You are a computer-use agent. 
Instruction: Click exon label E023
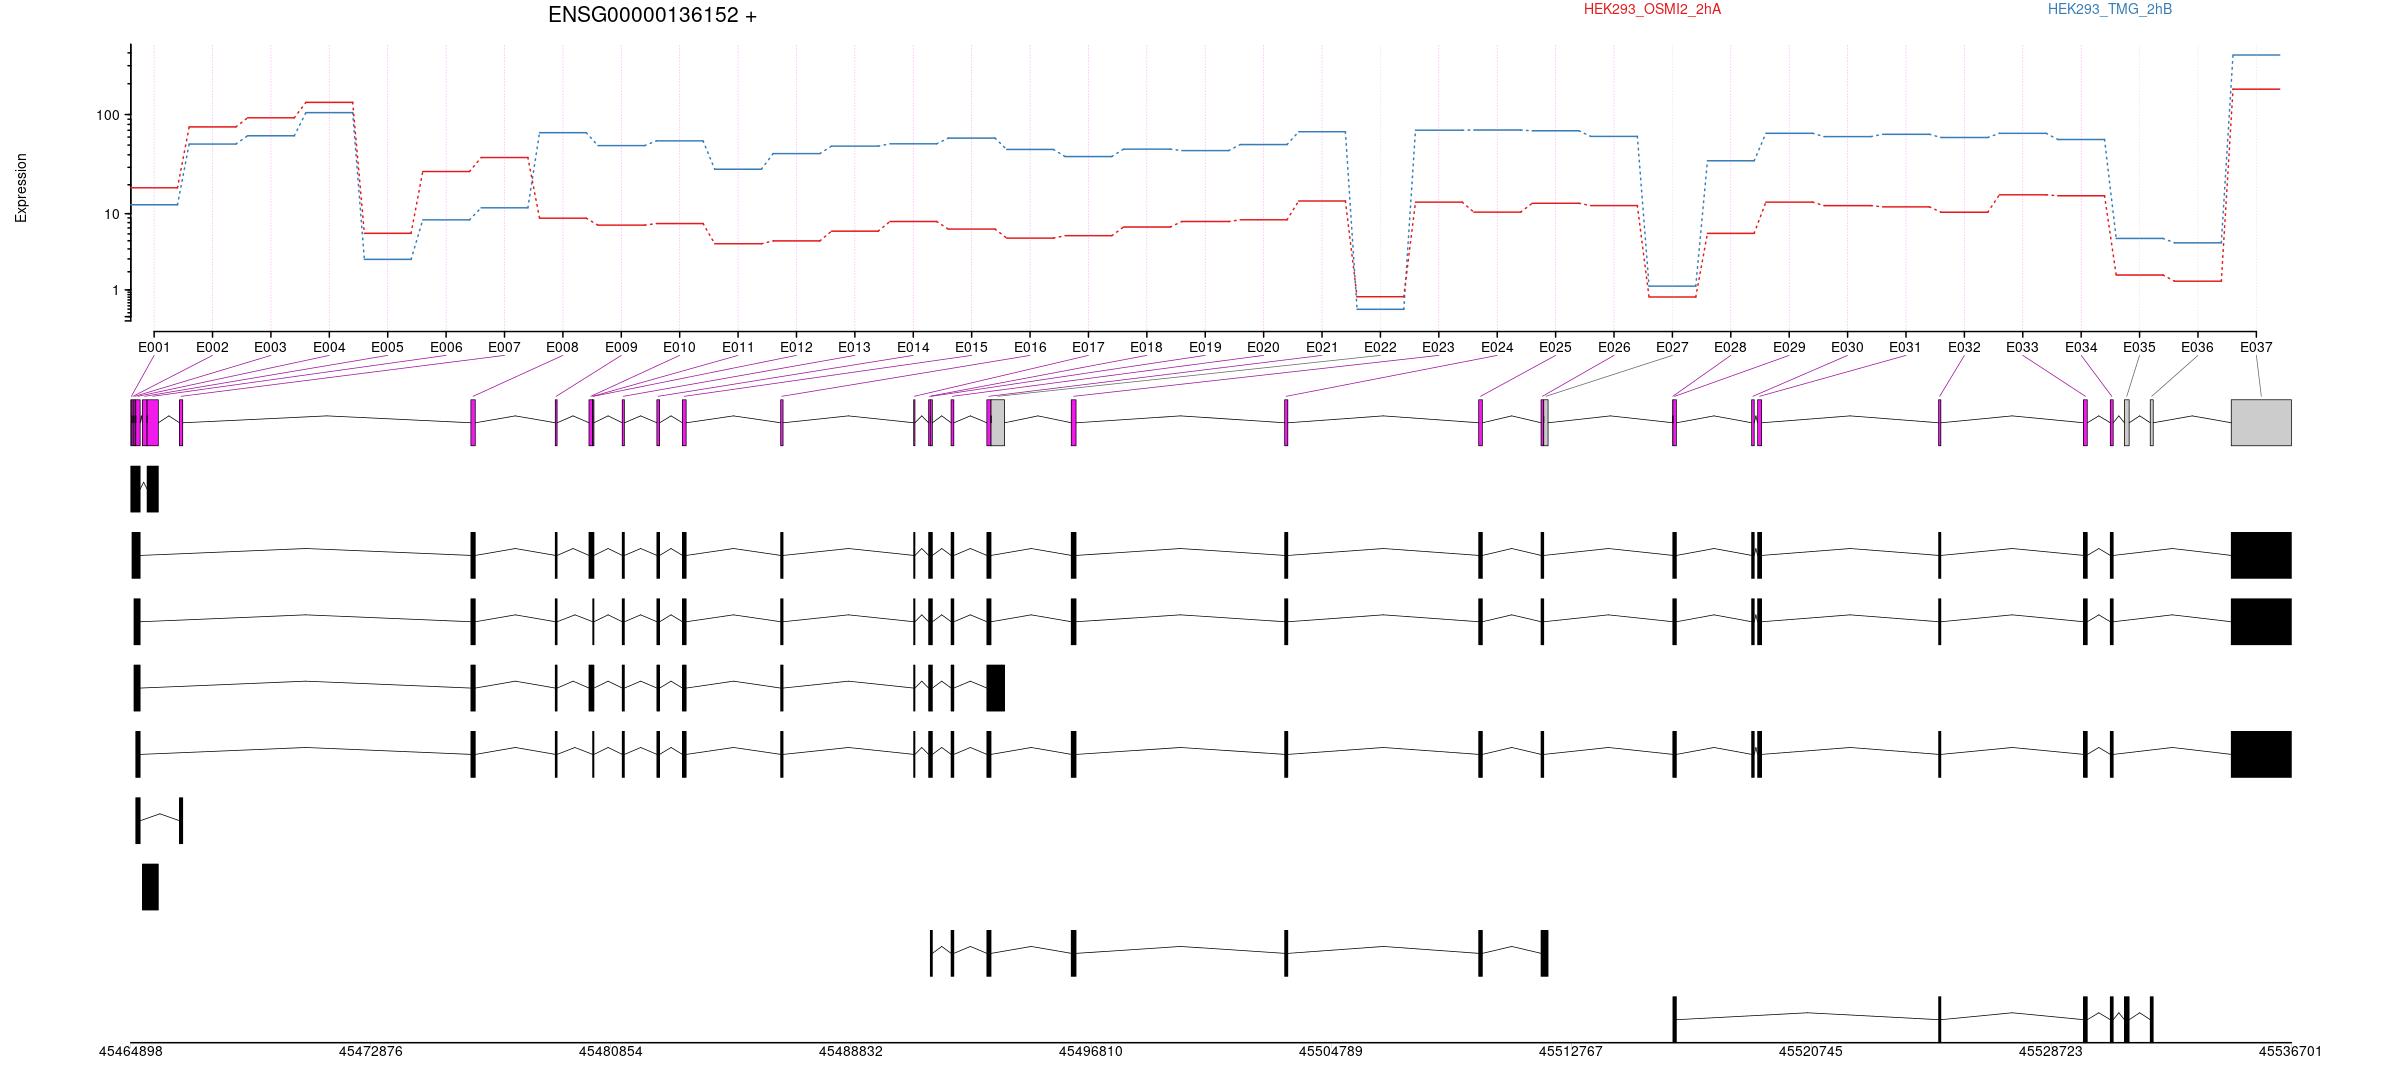(x=1438, y=347)
